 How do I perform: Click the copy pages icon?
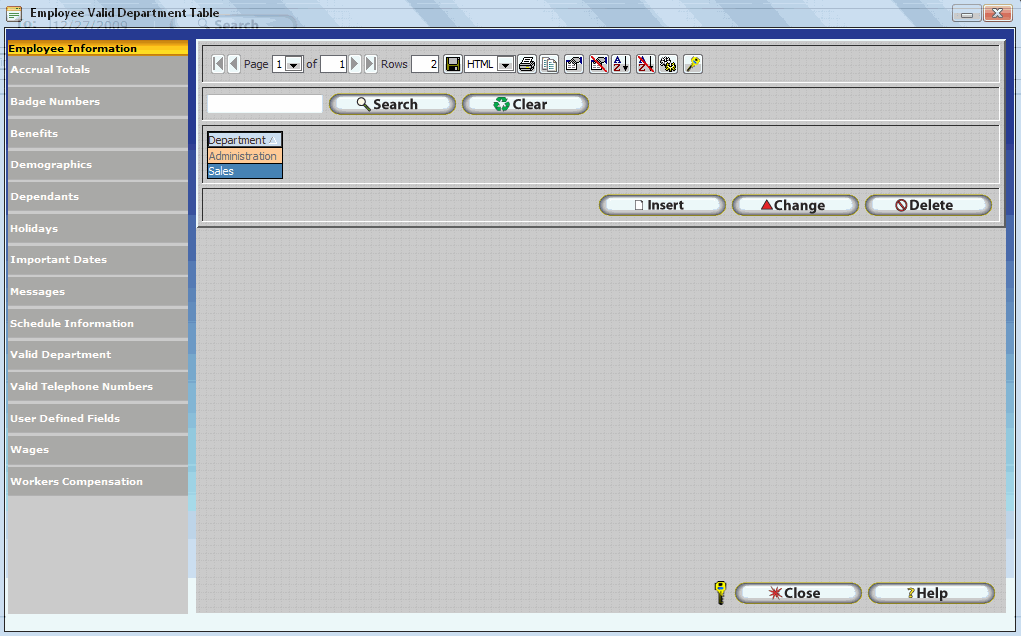(x=549, y=64)
